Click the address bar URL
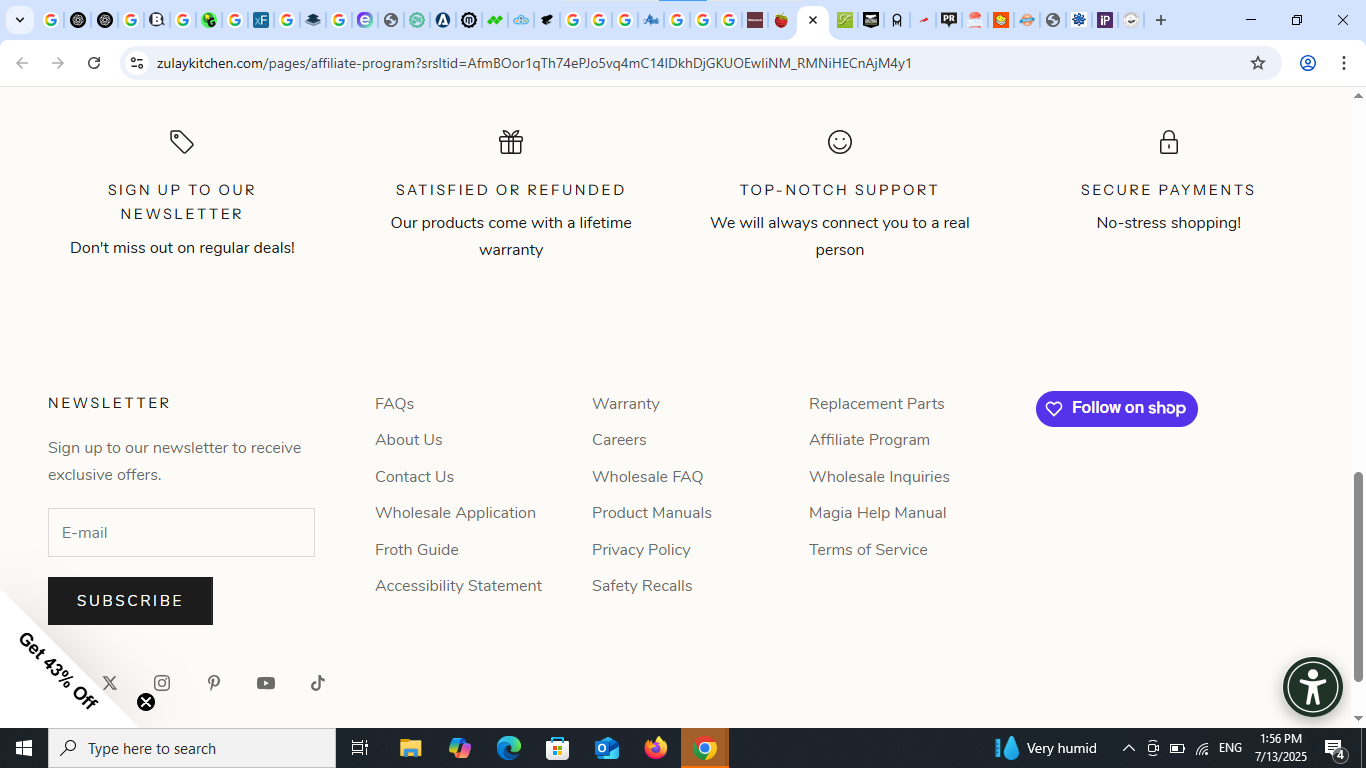This screenshot has width=1366, height=768. (x=534, y=63)
